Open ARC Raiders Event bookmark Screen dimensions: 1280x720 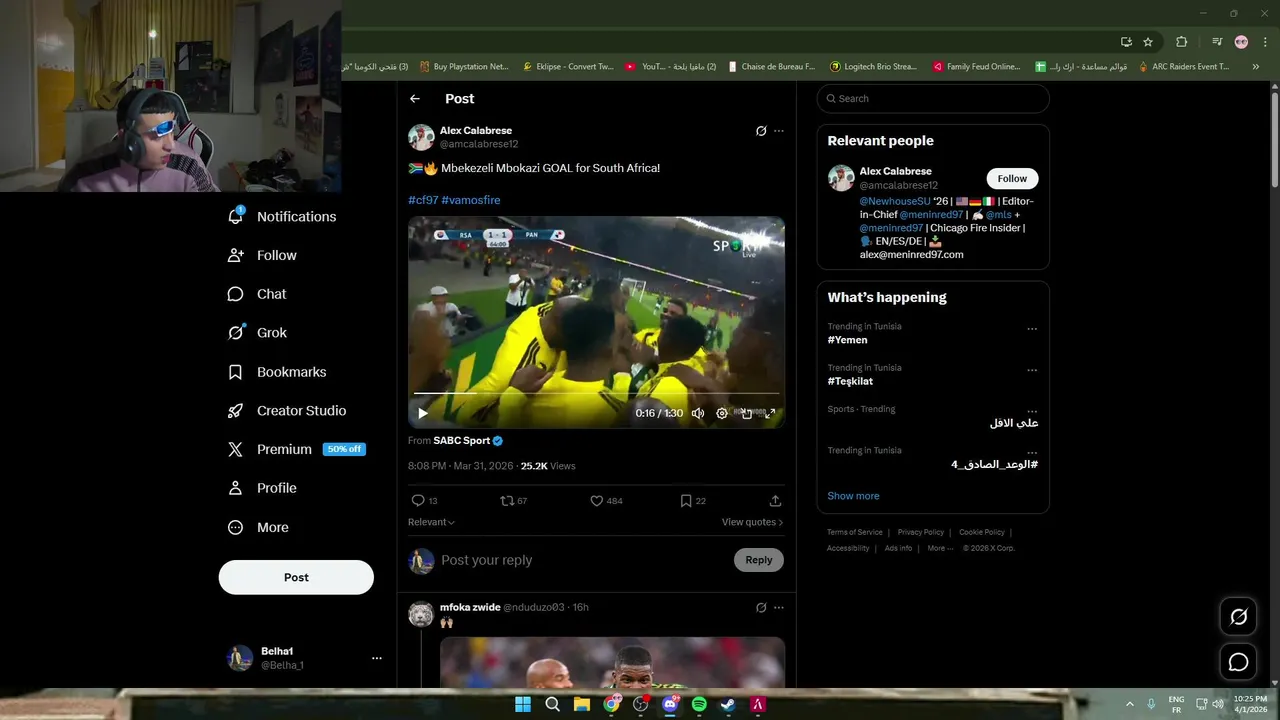point(1184,67)
